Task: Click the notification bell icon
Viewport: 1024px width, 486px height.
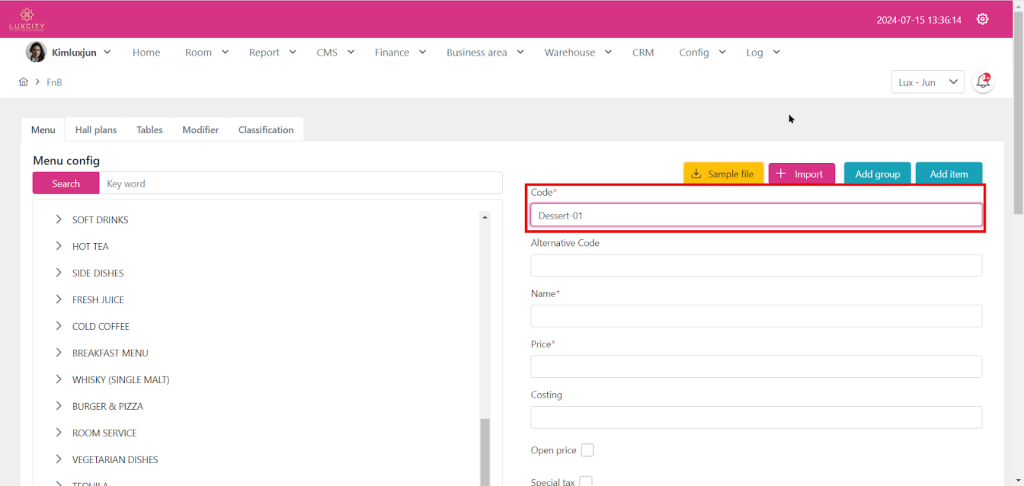Action: (983, 82)
